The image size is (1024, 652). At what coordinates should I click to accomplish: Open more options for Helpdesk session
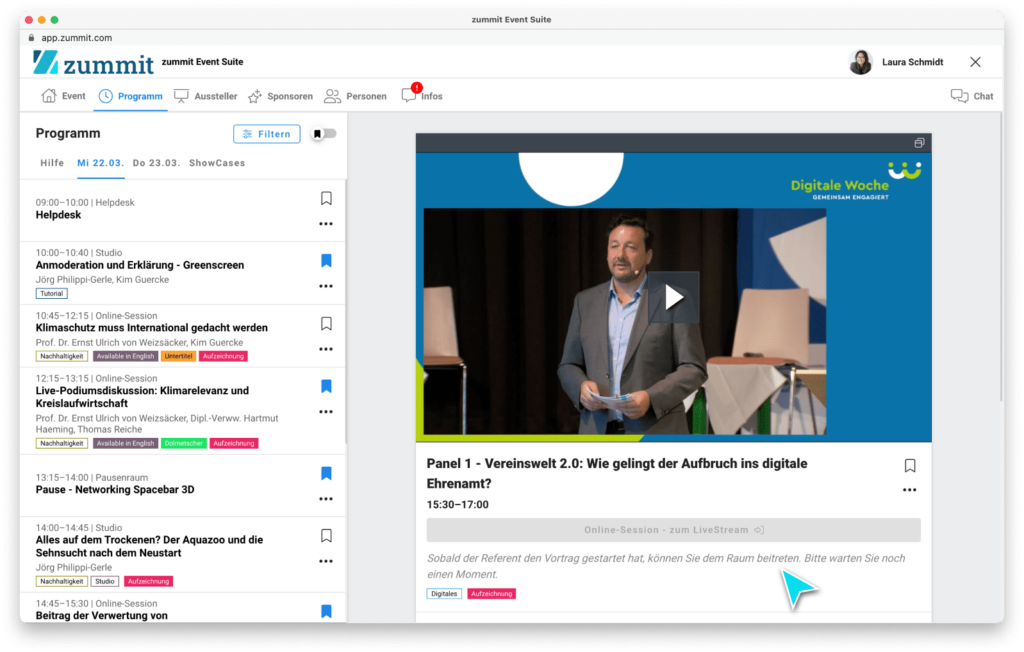pyautogui.click(x=326, y=224)
